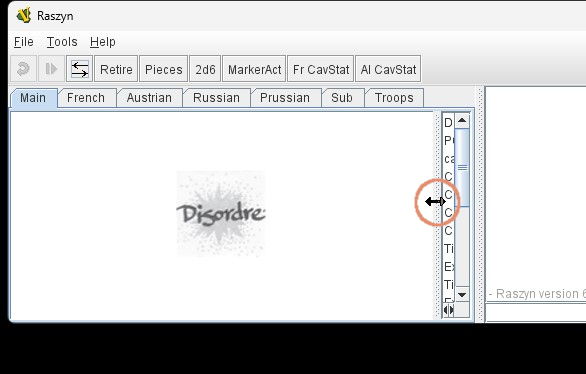Click the Retire button
The height and width of the screenshot is (374, 586).
point(116,69)
